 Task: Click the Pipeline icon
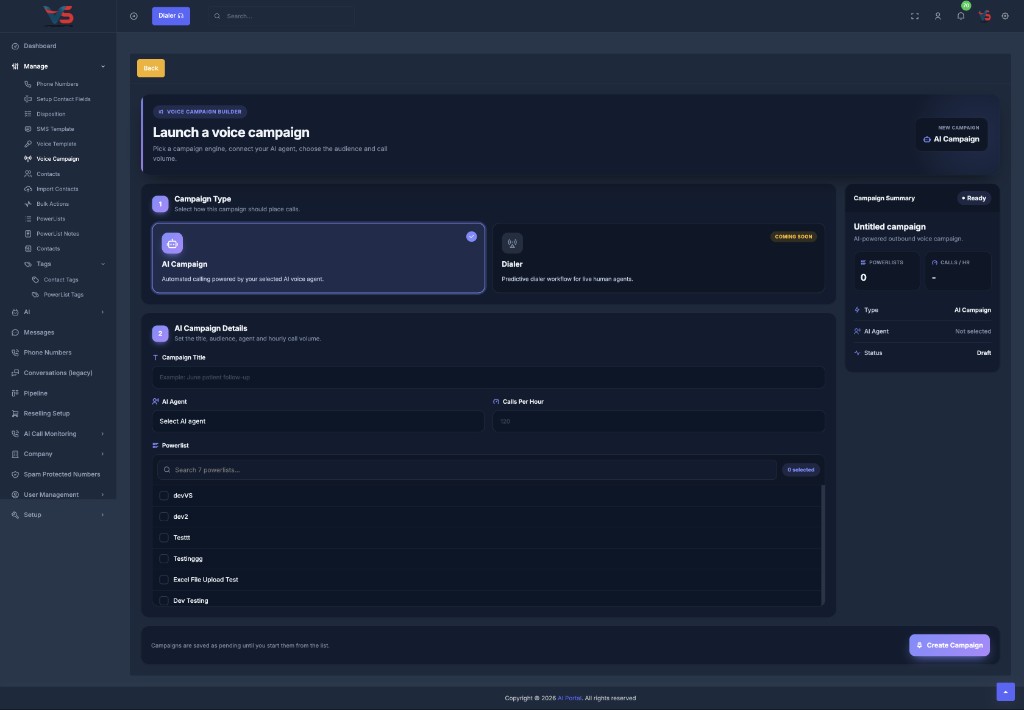coord(15,393)
